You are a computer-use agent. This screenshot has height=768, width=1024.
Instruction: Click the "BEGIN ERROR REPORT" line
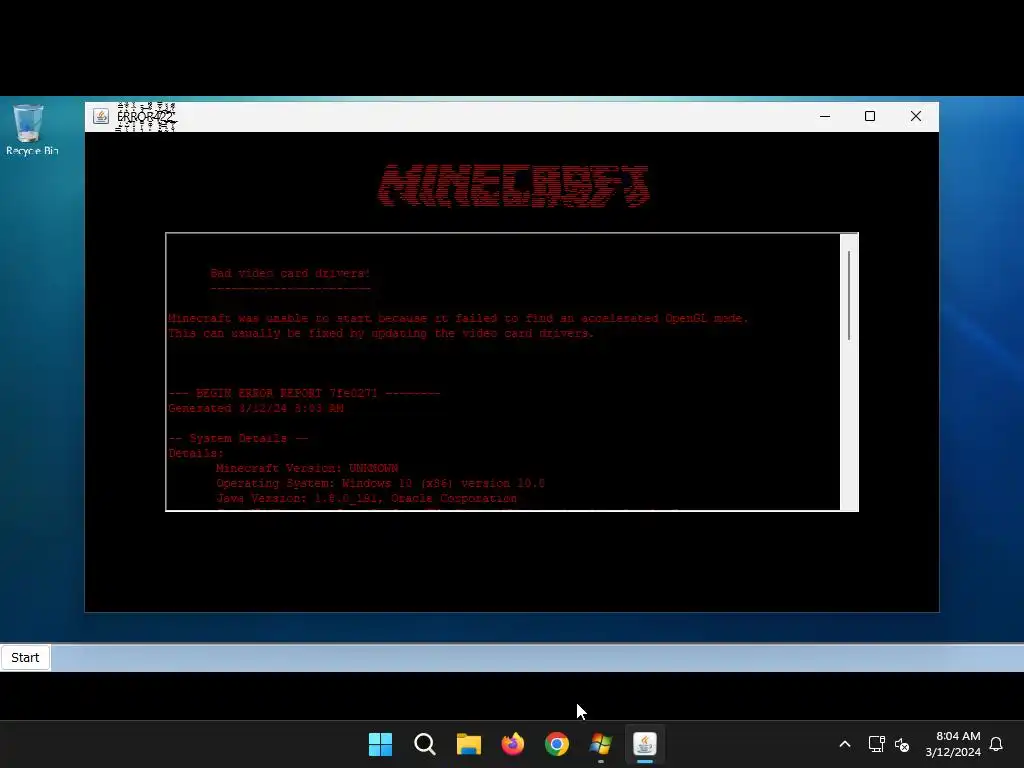(304, 393)
